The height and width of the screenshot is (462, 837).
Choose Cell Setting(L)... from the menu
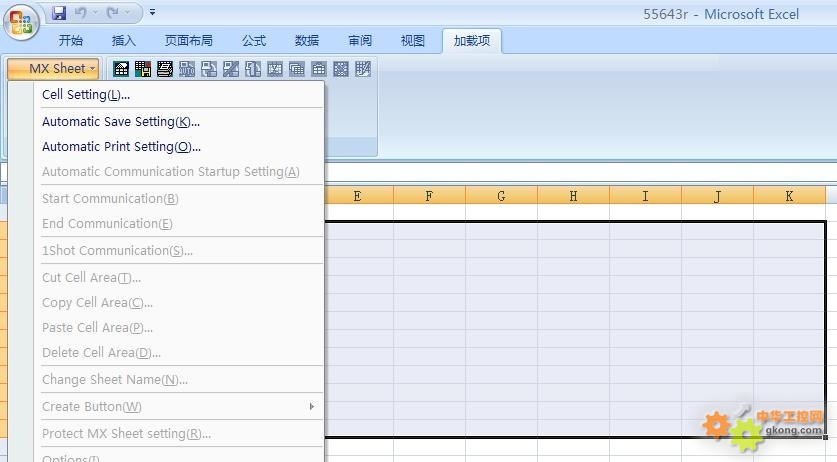coord(181,95)
